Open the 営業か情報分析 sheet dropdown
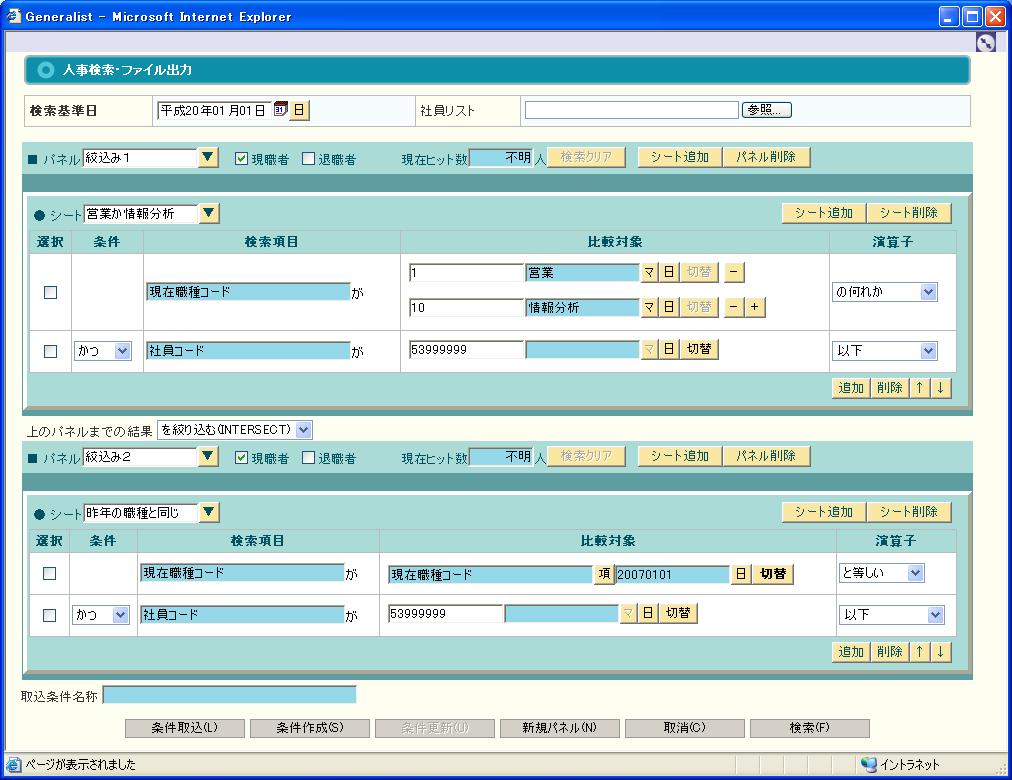The height and width of the screenshot is (780, 1012). 208,213
